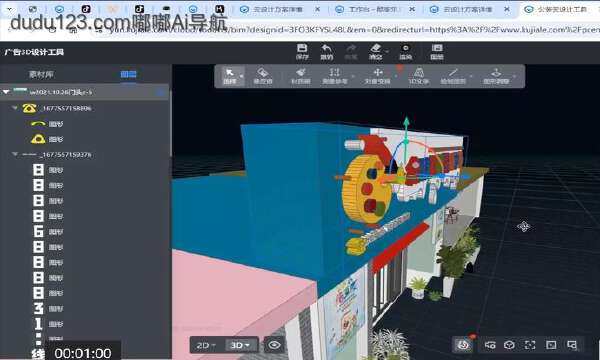Open the drawings (图纸) icon in top toolbar
This screenshot has width=600, height=360.
(437, 51)
